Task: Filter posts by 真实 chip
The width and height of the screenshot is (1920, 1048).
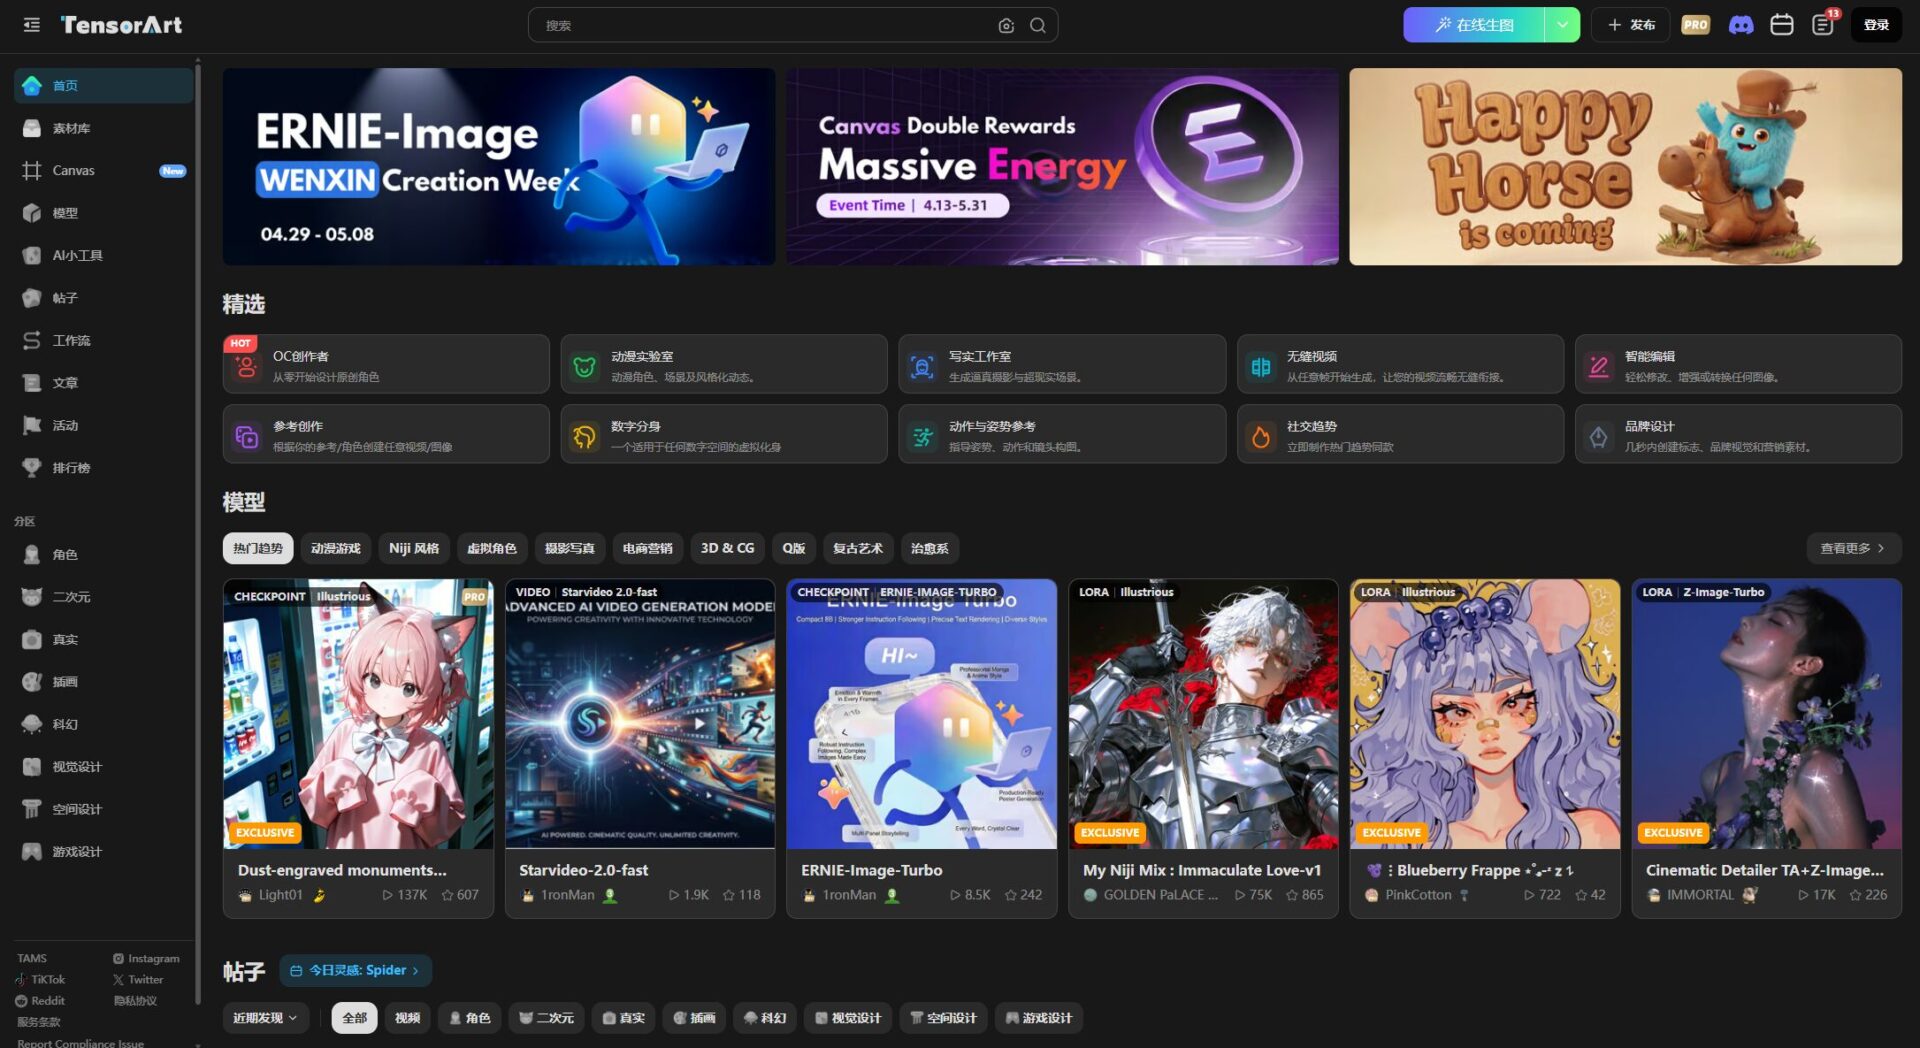Action: [x=623, y=1018]
